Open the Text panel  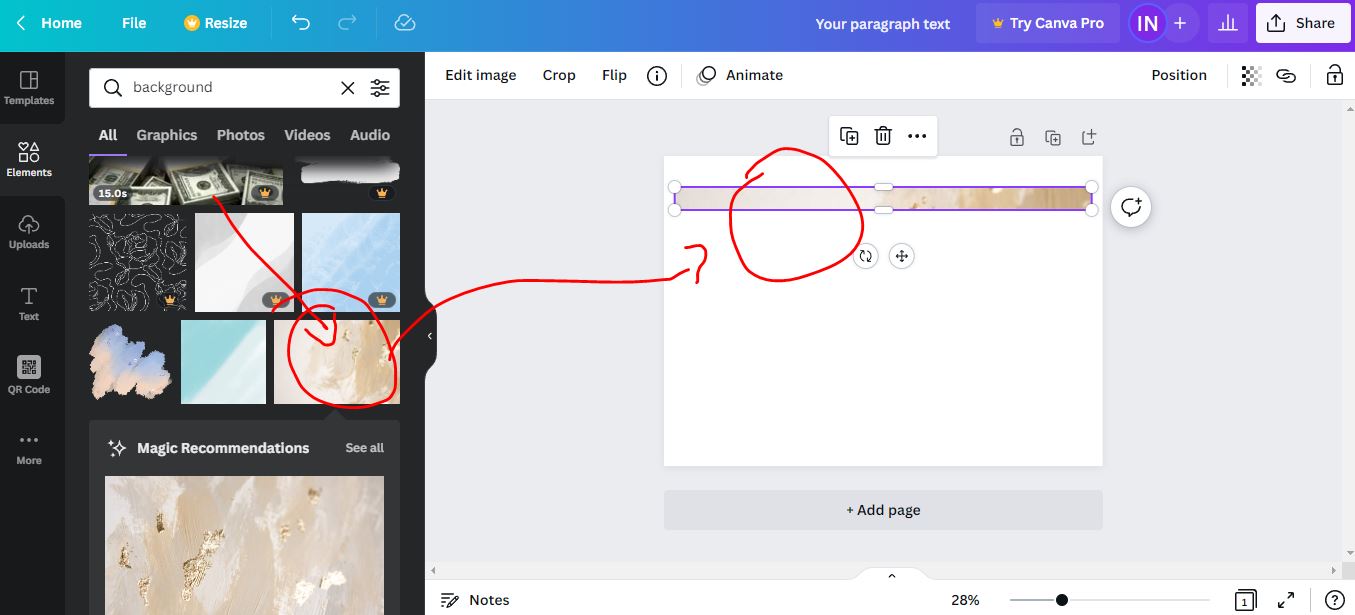[29, 302]
